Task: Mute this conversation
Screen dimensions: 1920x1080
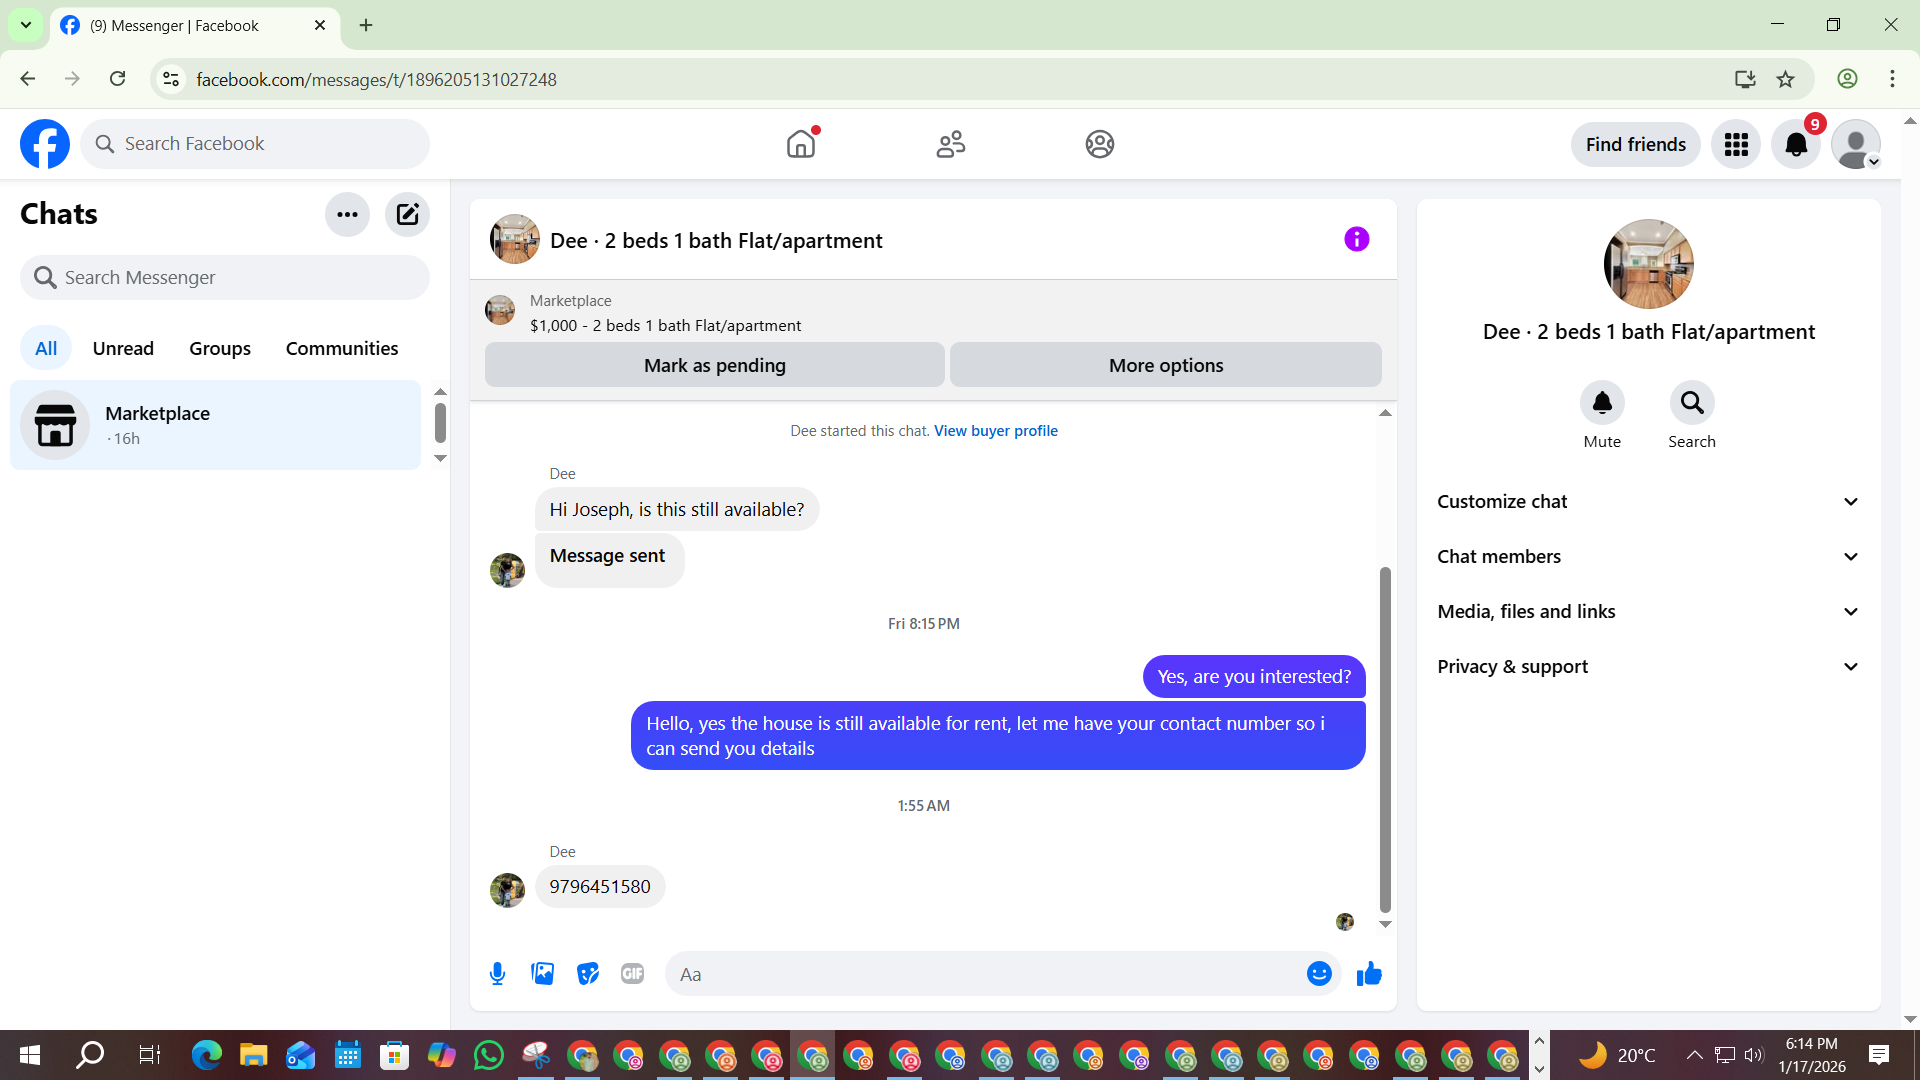Action: tap(1601, 403)
